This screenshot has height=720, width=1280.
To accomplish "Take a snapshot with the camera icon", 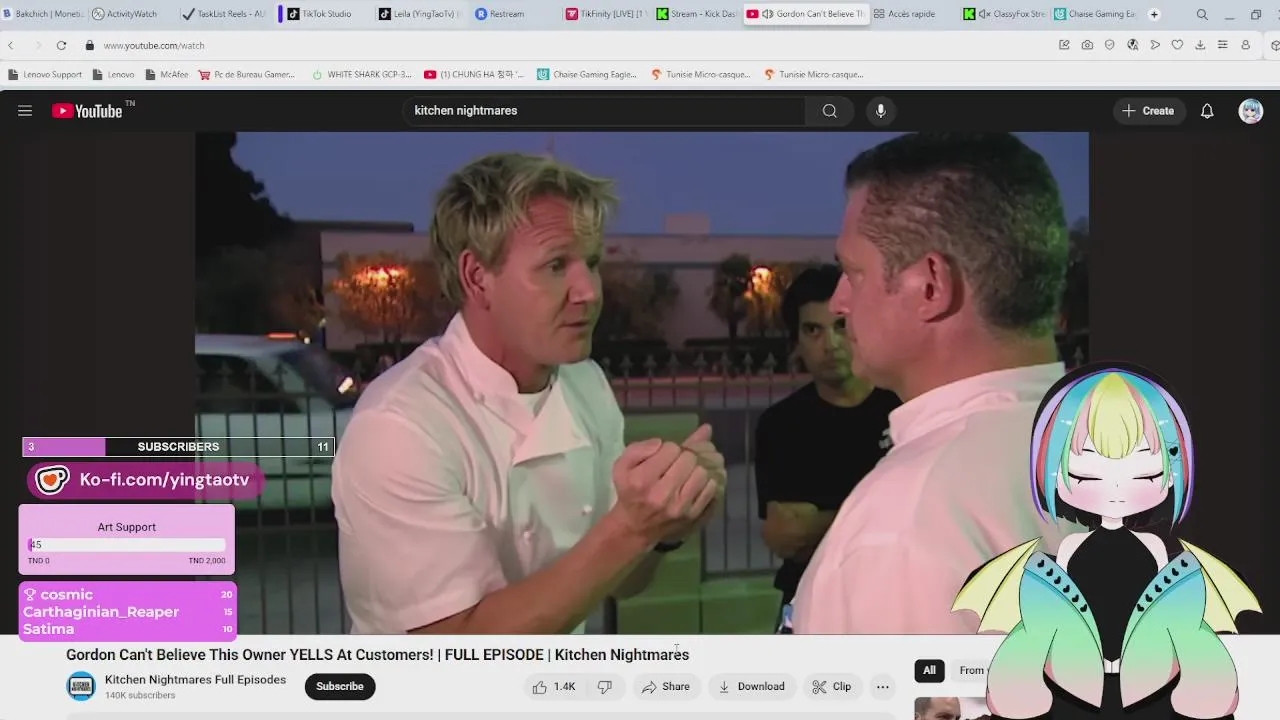I will pos(1087,45).
